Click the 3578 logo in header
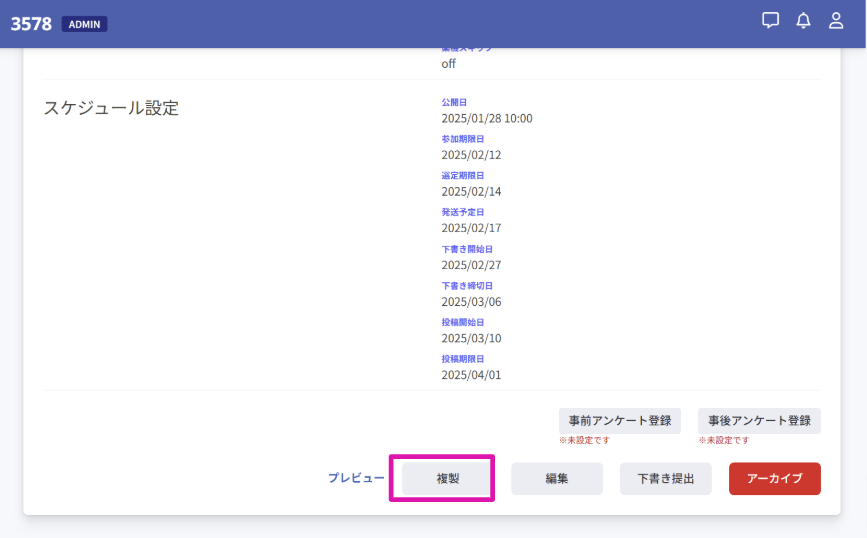This screenshot has width=867, height=538. [x=31, y=23]
